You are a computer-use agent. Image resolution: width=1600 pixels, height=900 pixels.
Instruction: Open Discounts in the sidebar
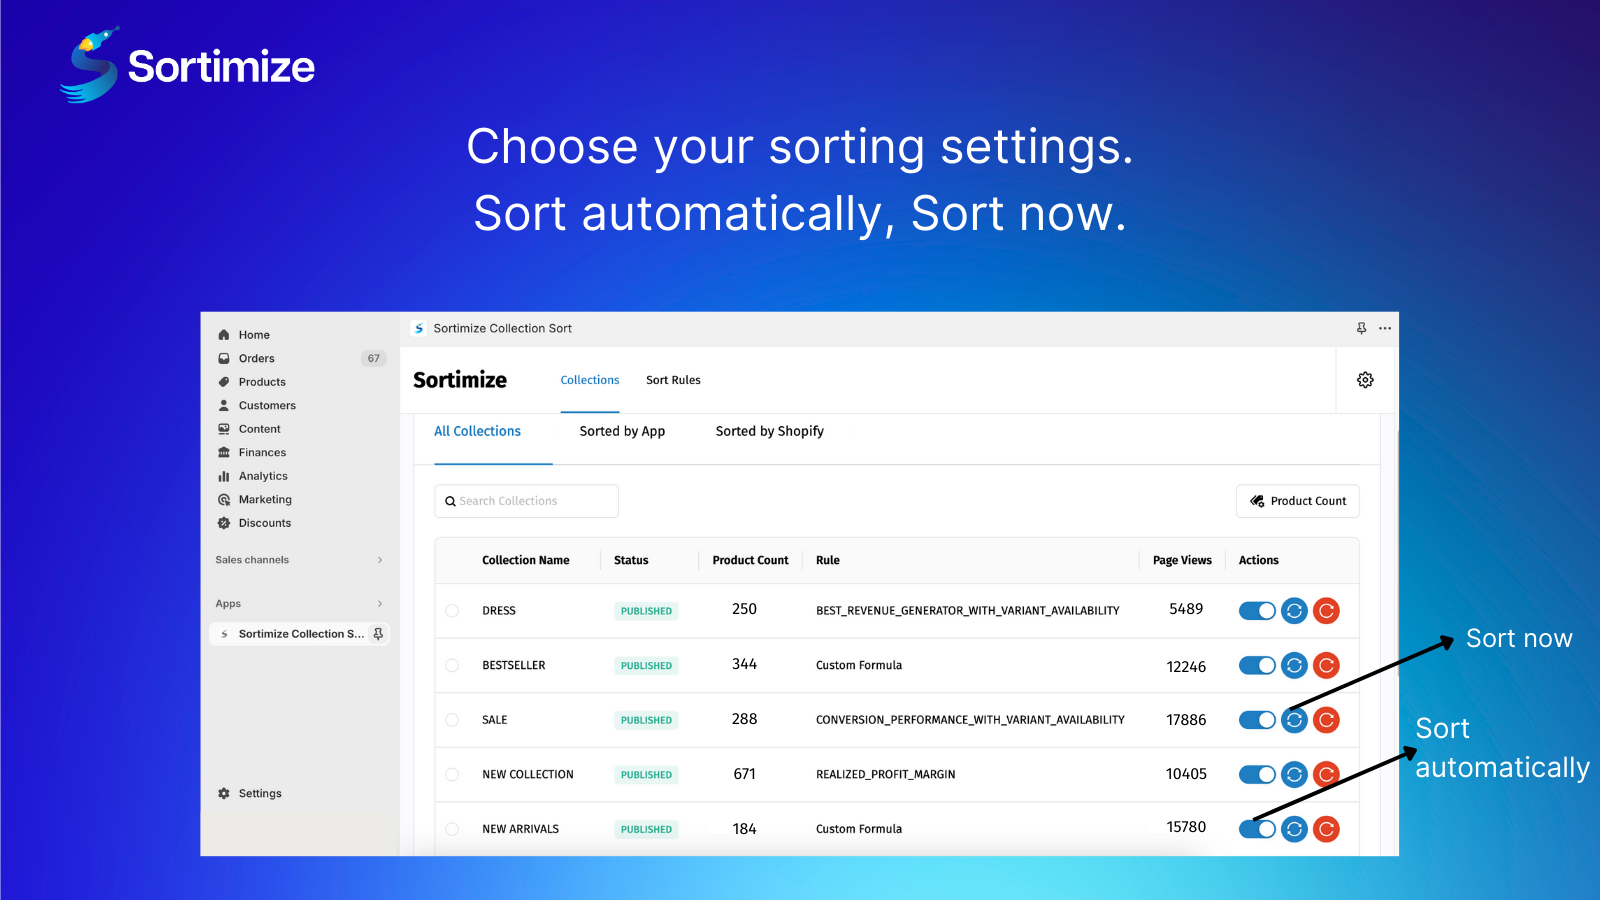[x=266, y=522]
